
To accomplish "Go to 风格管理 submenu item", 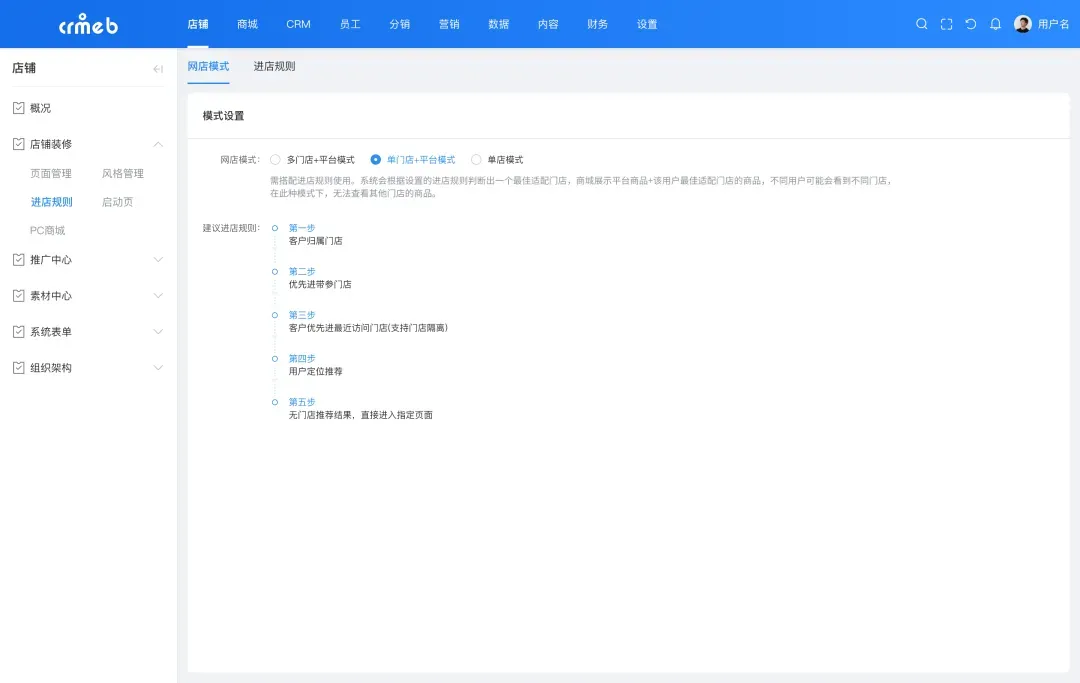I will [123, 174].
